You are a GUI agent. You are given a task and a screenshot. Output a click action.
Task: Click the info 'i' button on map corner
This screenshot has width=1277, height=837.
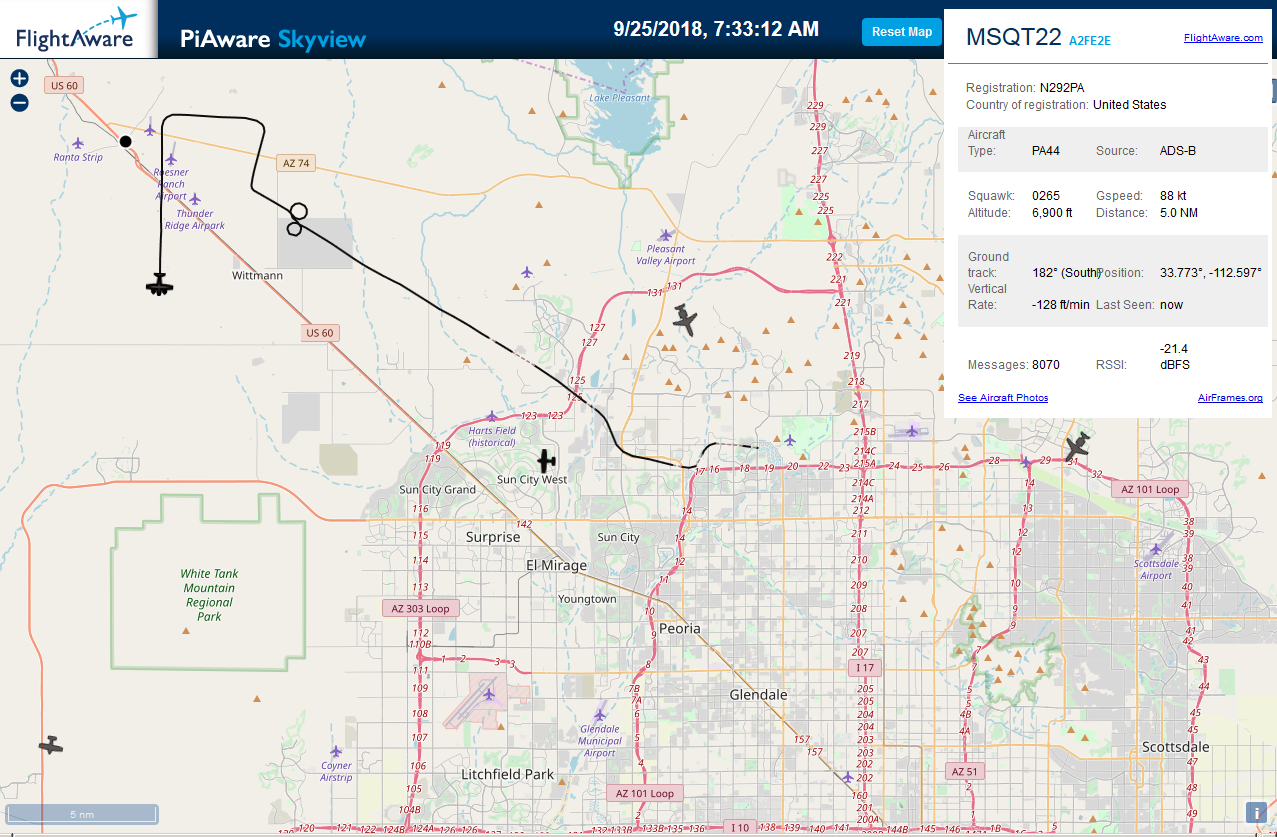tap(1256, 813)
